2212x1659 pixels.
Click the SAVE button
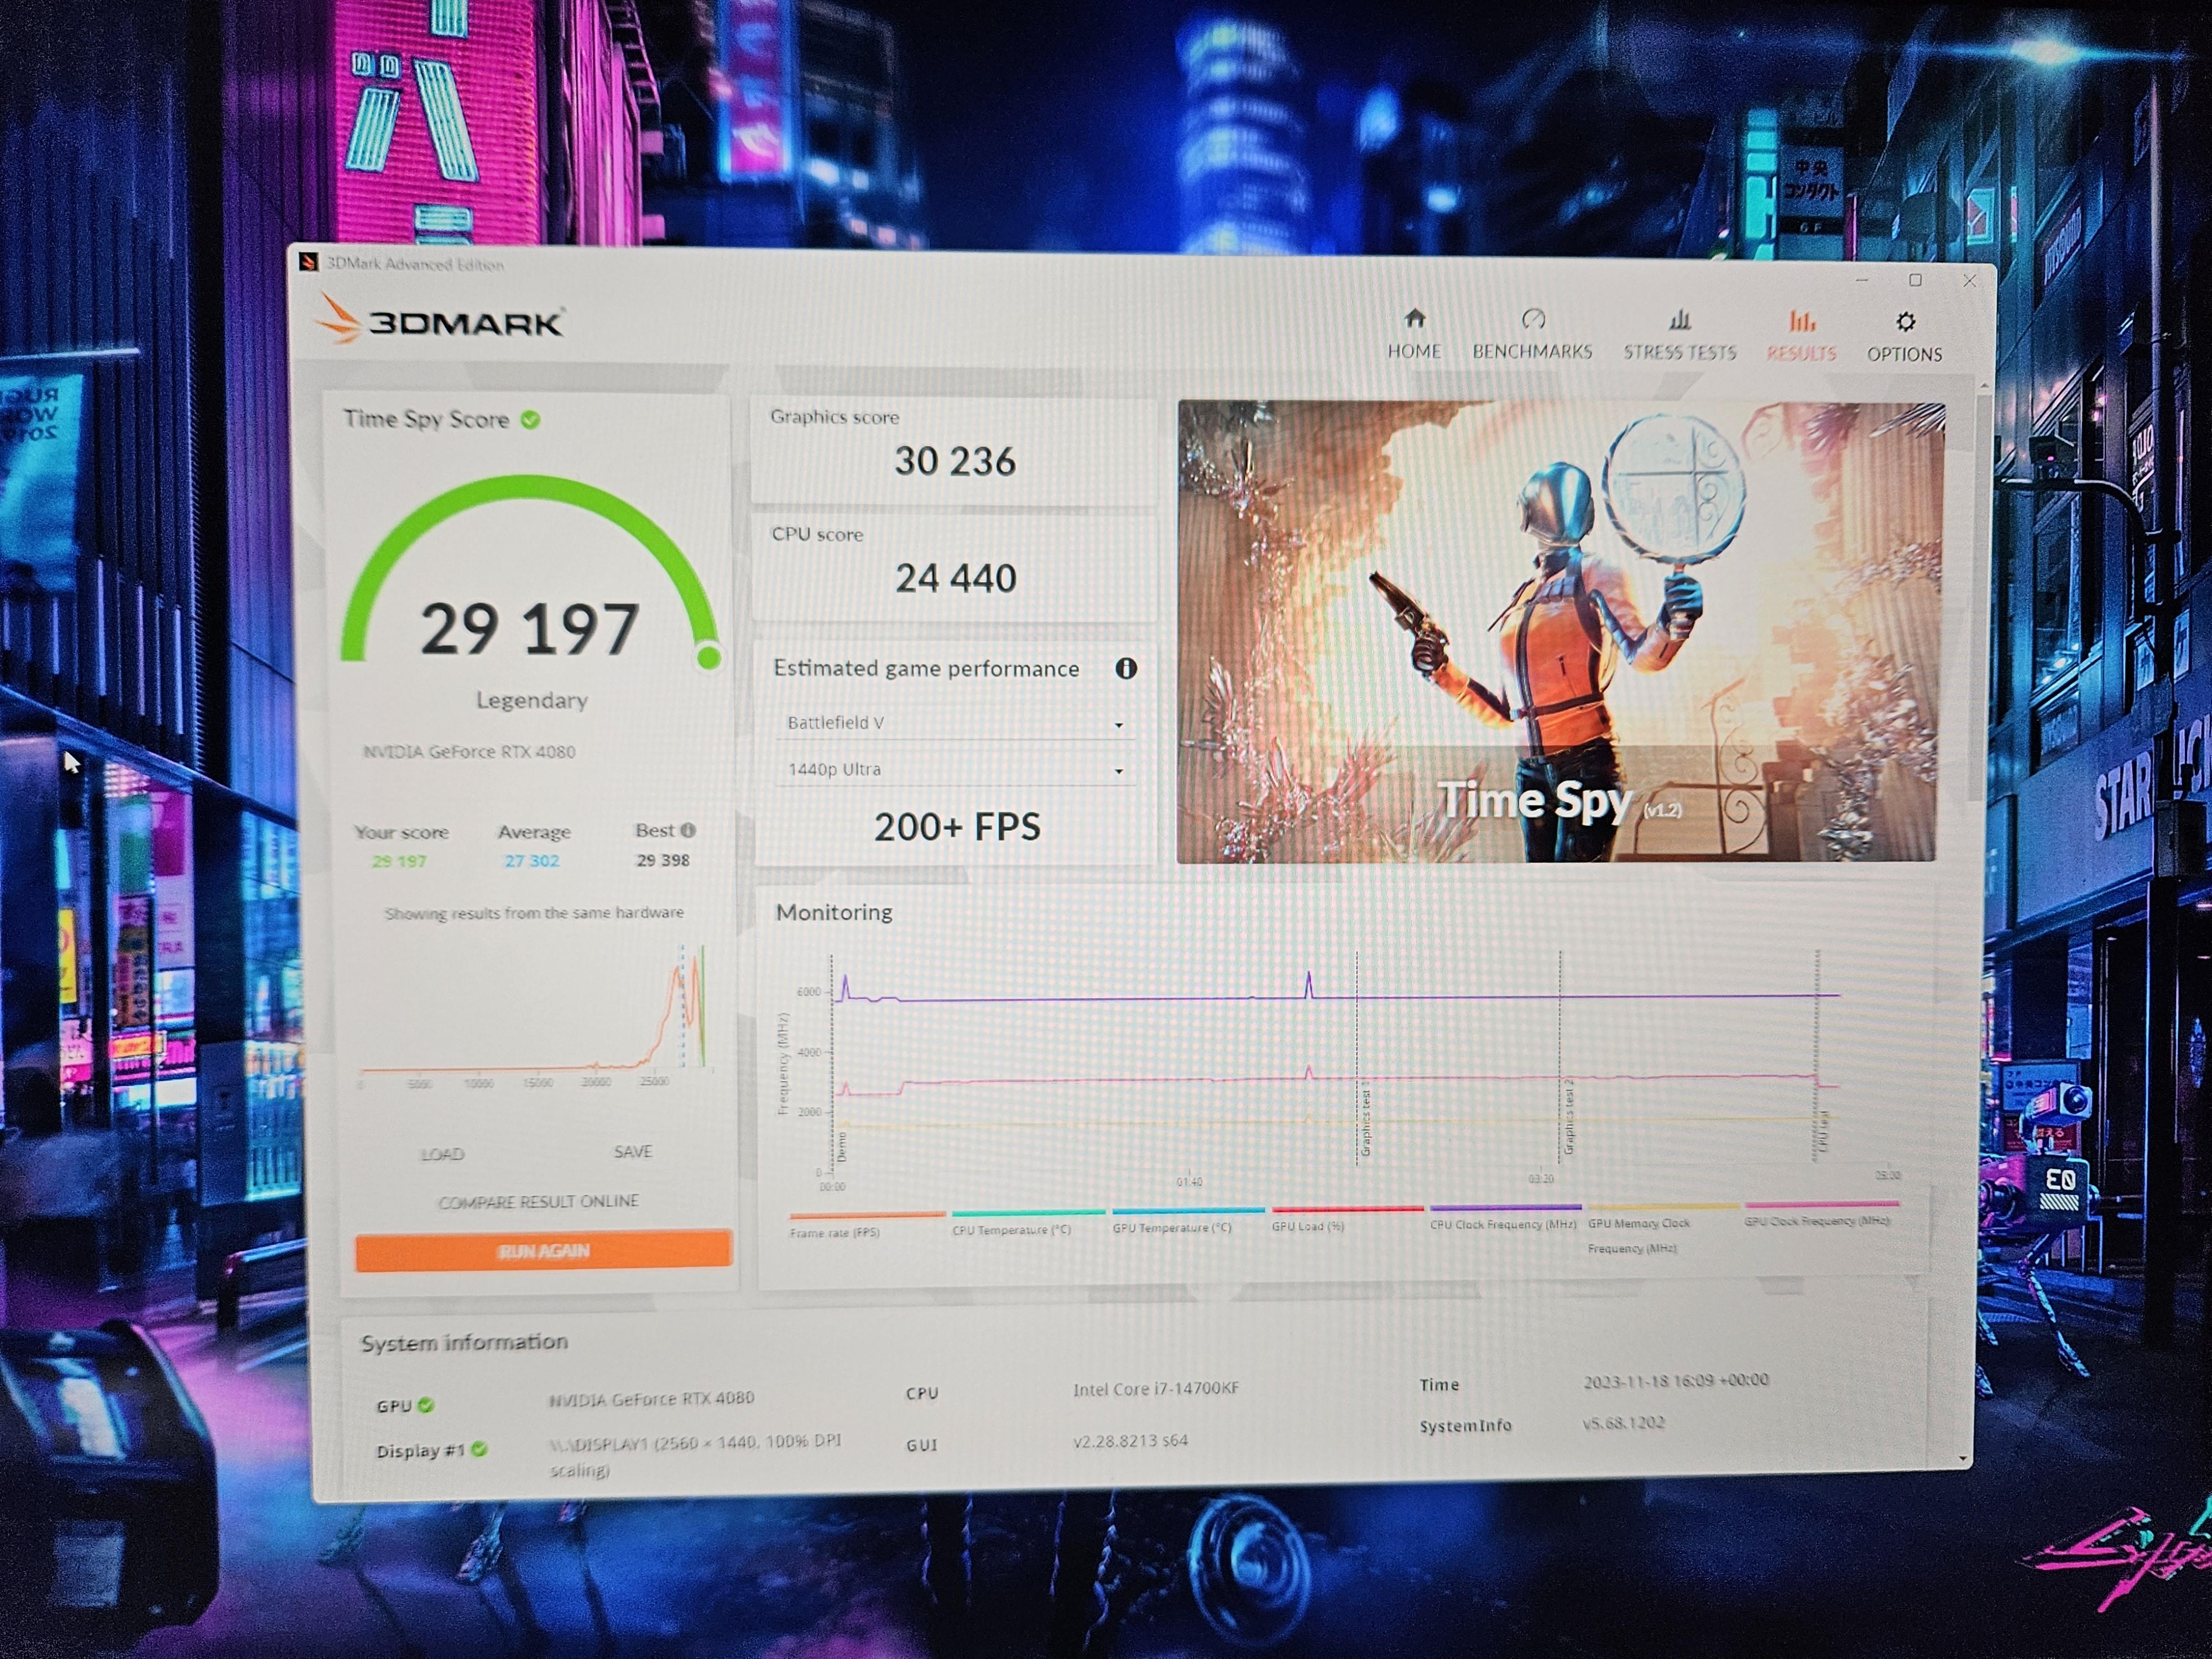(x=633, y=1152)
